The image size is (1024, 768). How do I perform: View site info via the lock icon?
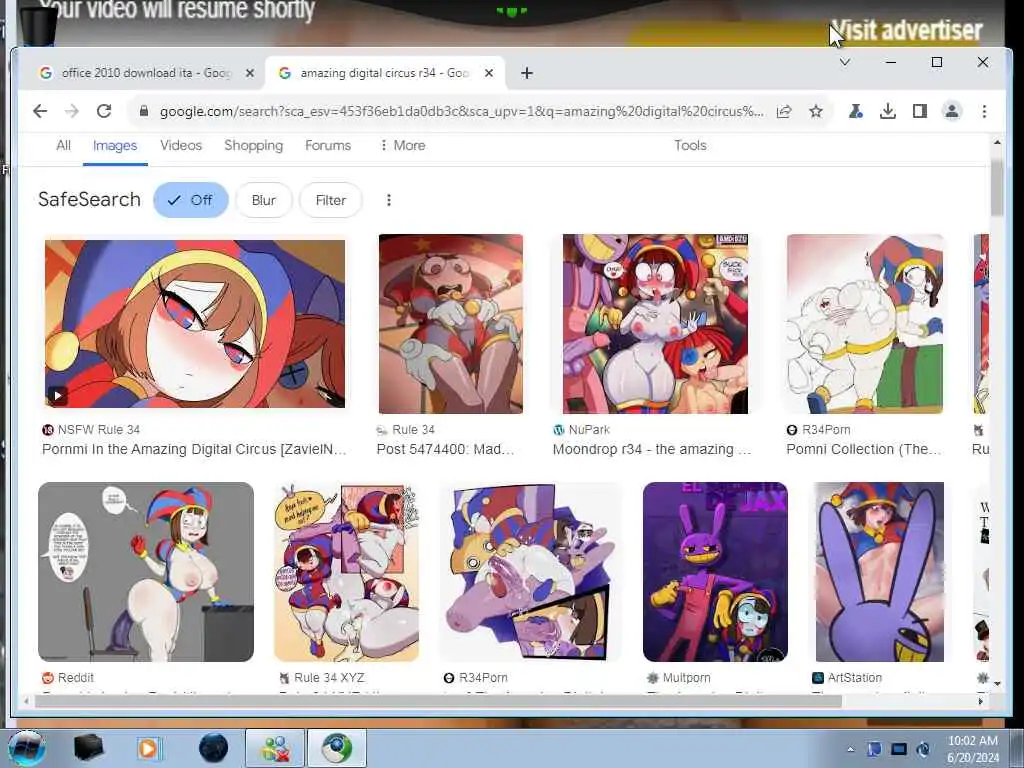[144, 111]
